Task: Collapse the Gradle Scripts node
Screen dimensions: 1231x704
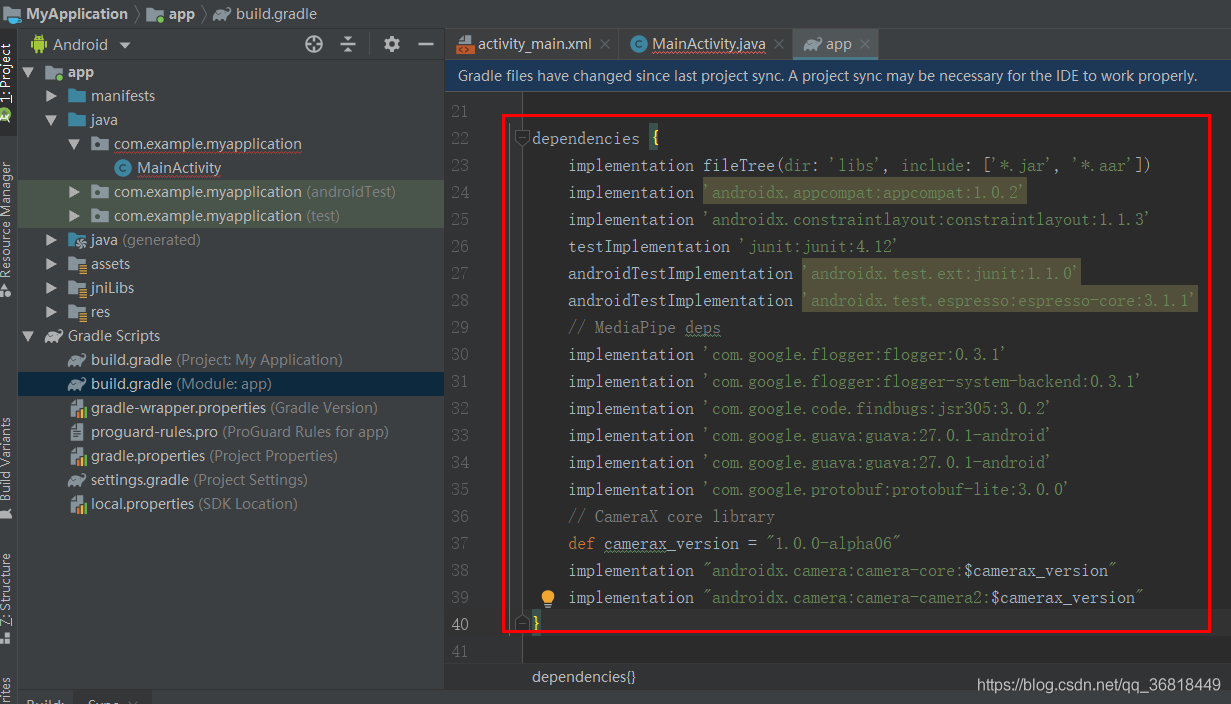Action: pyautogui.click(x=28, y=336)
